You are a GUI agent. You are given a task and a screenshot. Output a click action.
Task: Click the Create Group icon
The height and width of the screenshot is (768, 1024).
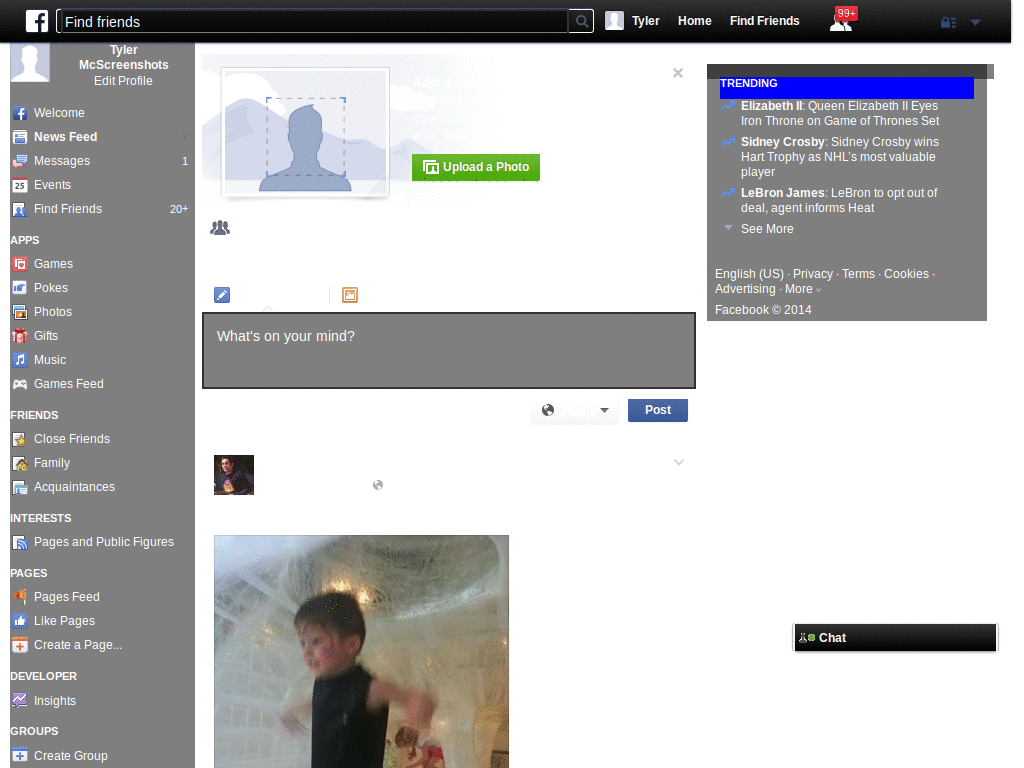pos(20,756)
